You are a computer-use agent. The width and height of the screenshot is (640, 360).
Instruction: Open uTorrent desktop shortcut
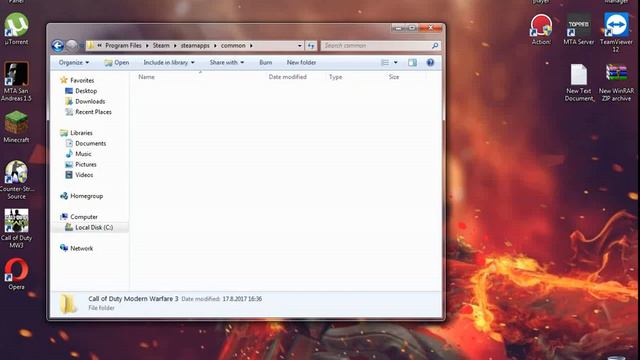[16, 29]
